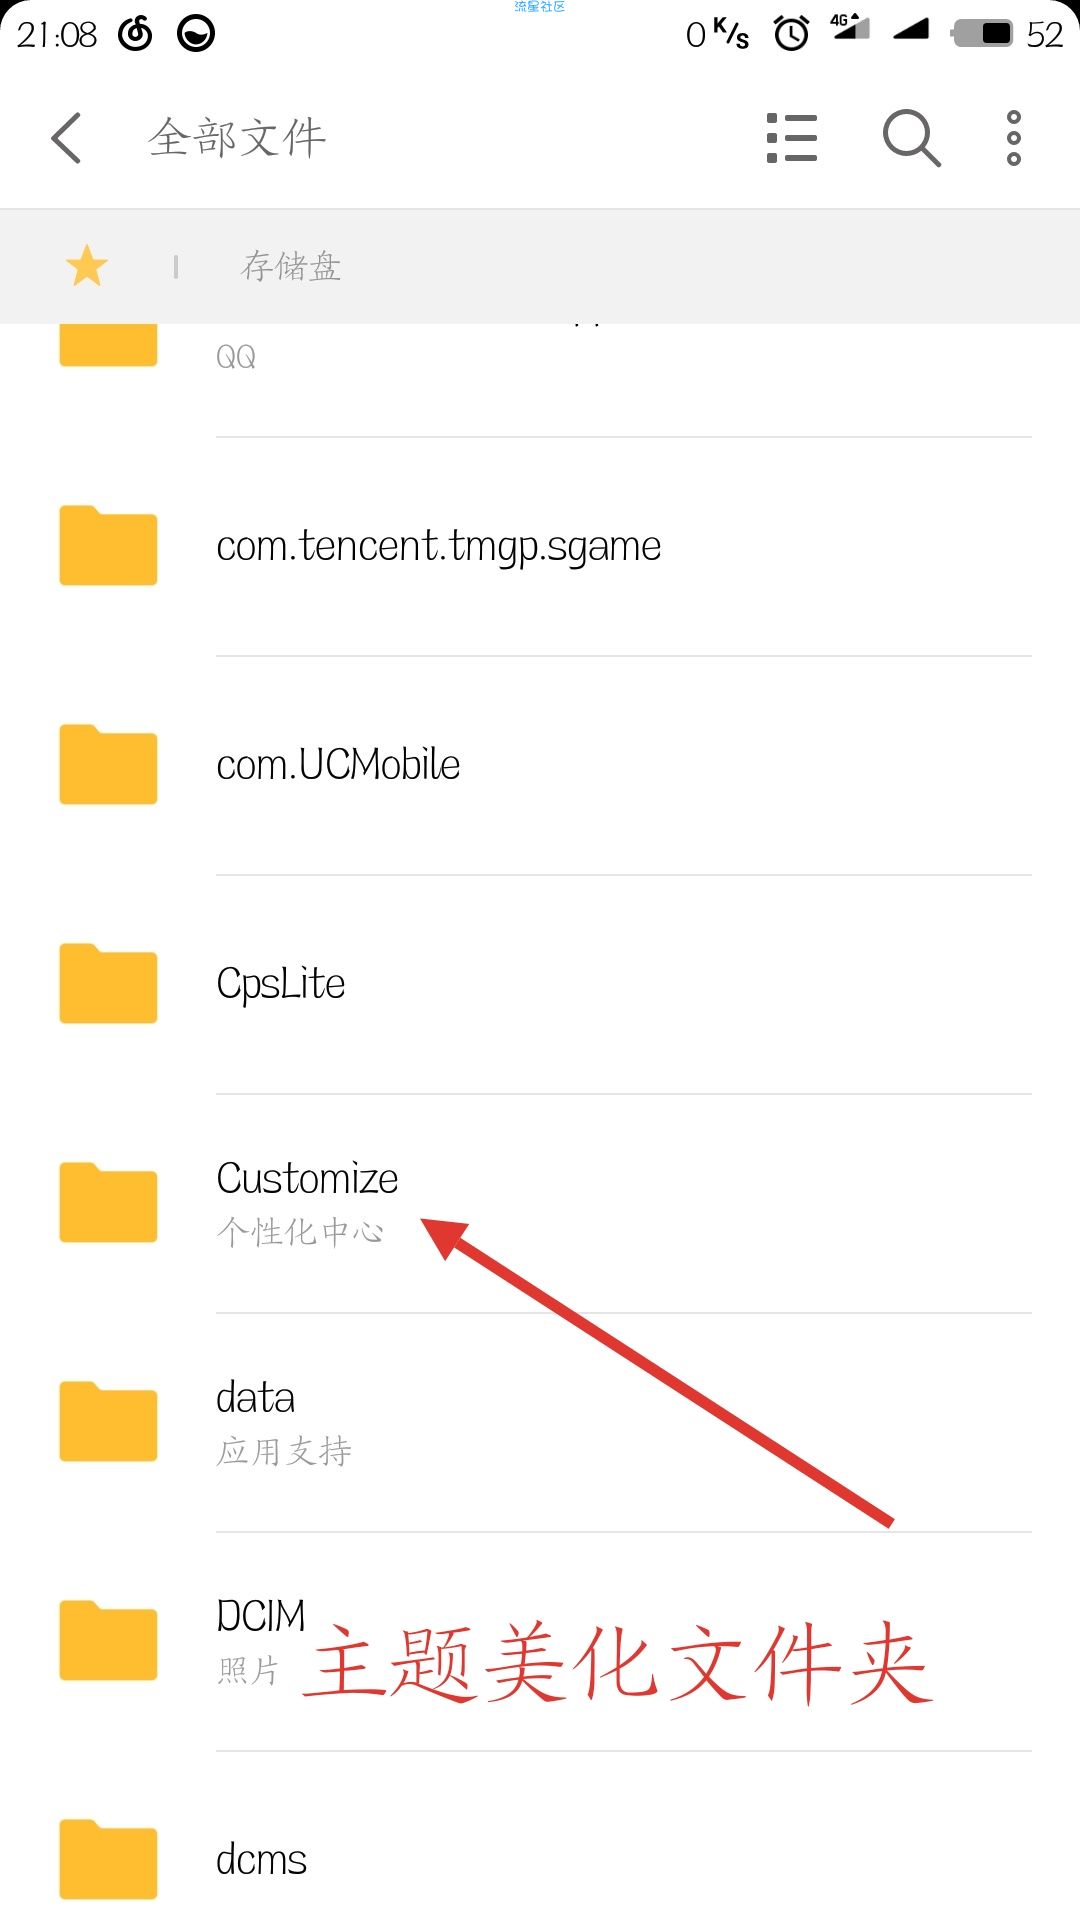Tap the alarm clock status icon
This screenshot has height=1920, width=1080.
click(791, 34)
